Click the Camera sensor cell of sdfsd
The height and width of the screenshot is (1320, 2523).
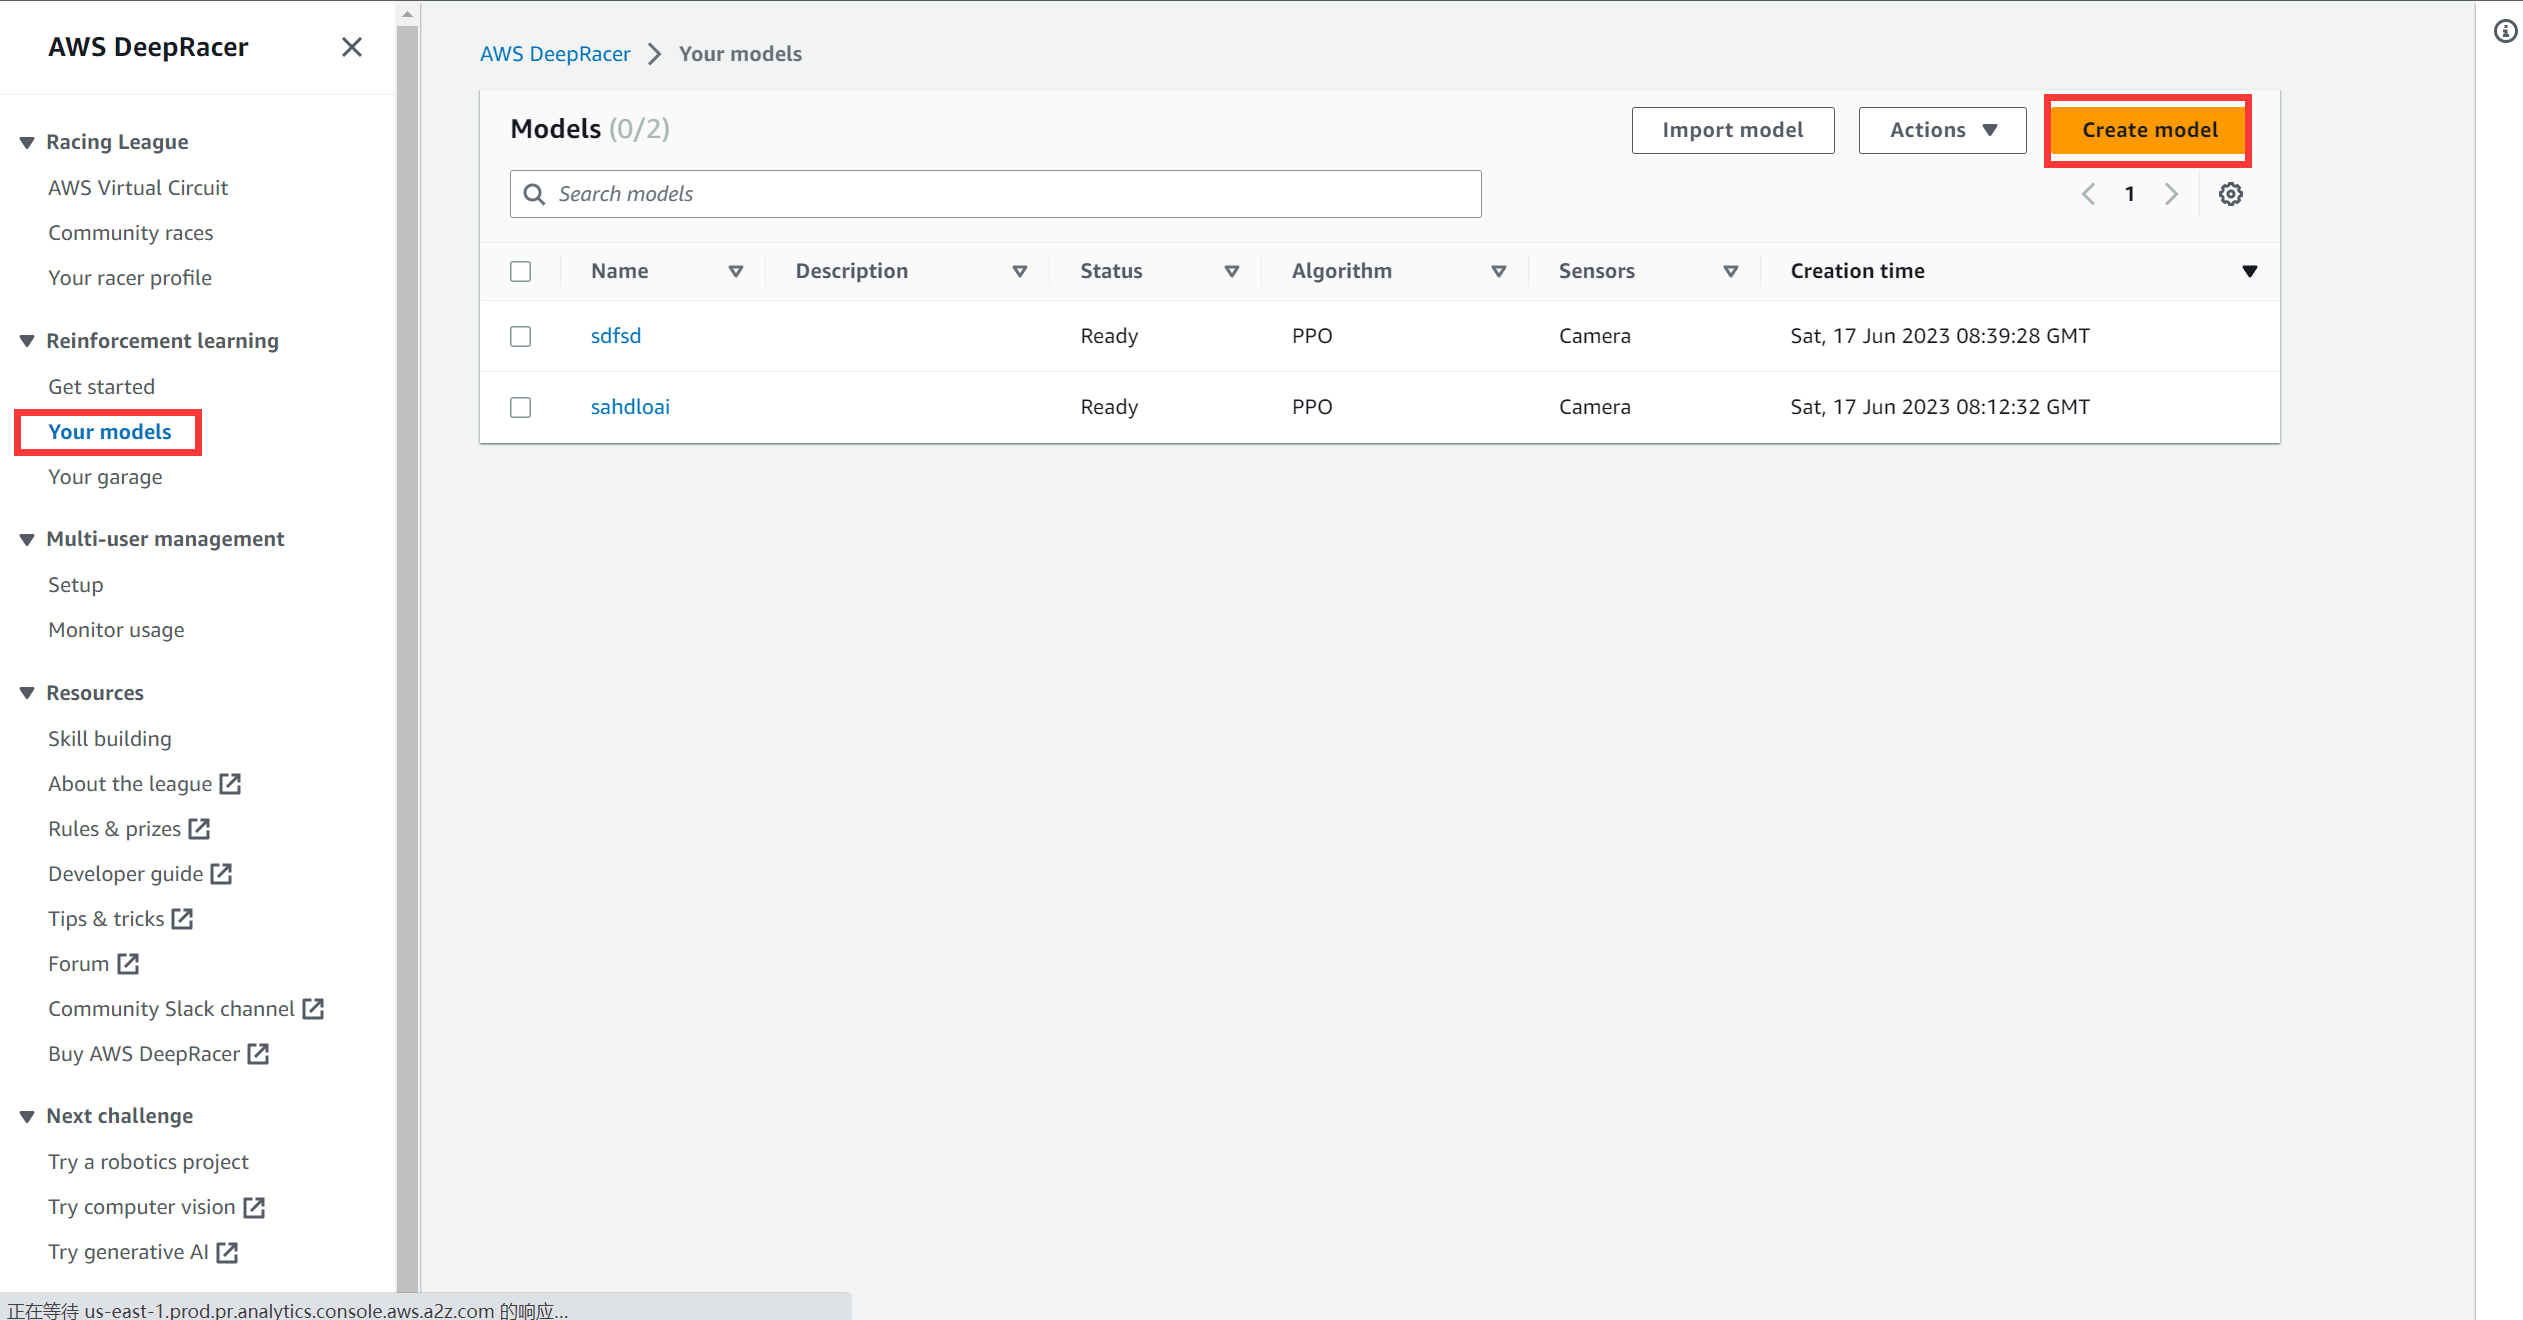(x=1595, y=336)
